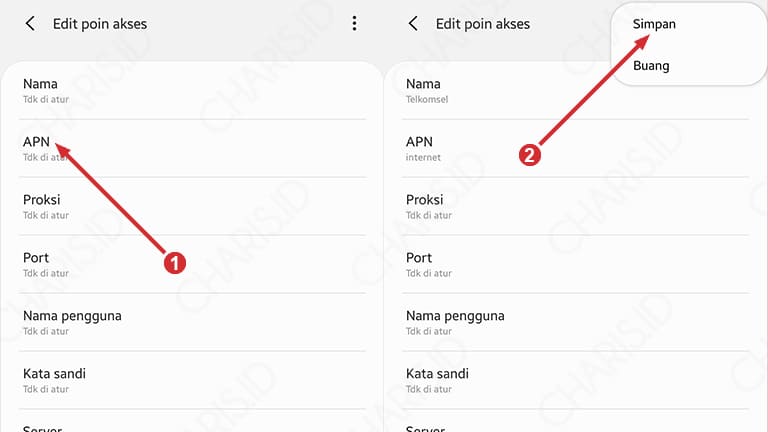Tap back arrow on right screen
This screenshot has height=432, width=768.
coord(413,23)
